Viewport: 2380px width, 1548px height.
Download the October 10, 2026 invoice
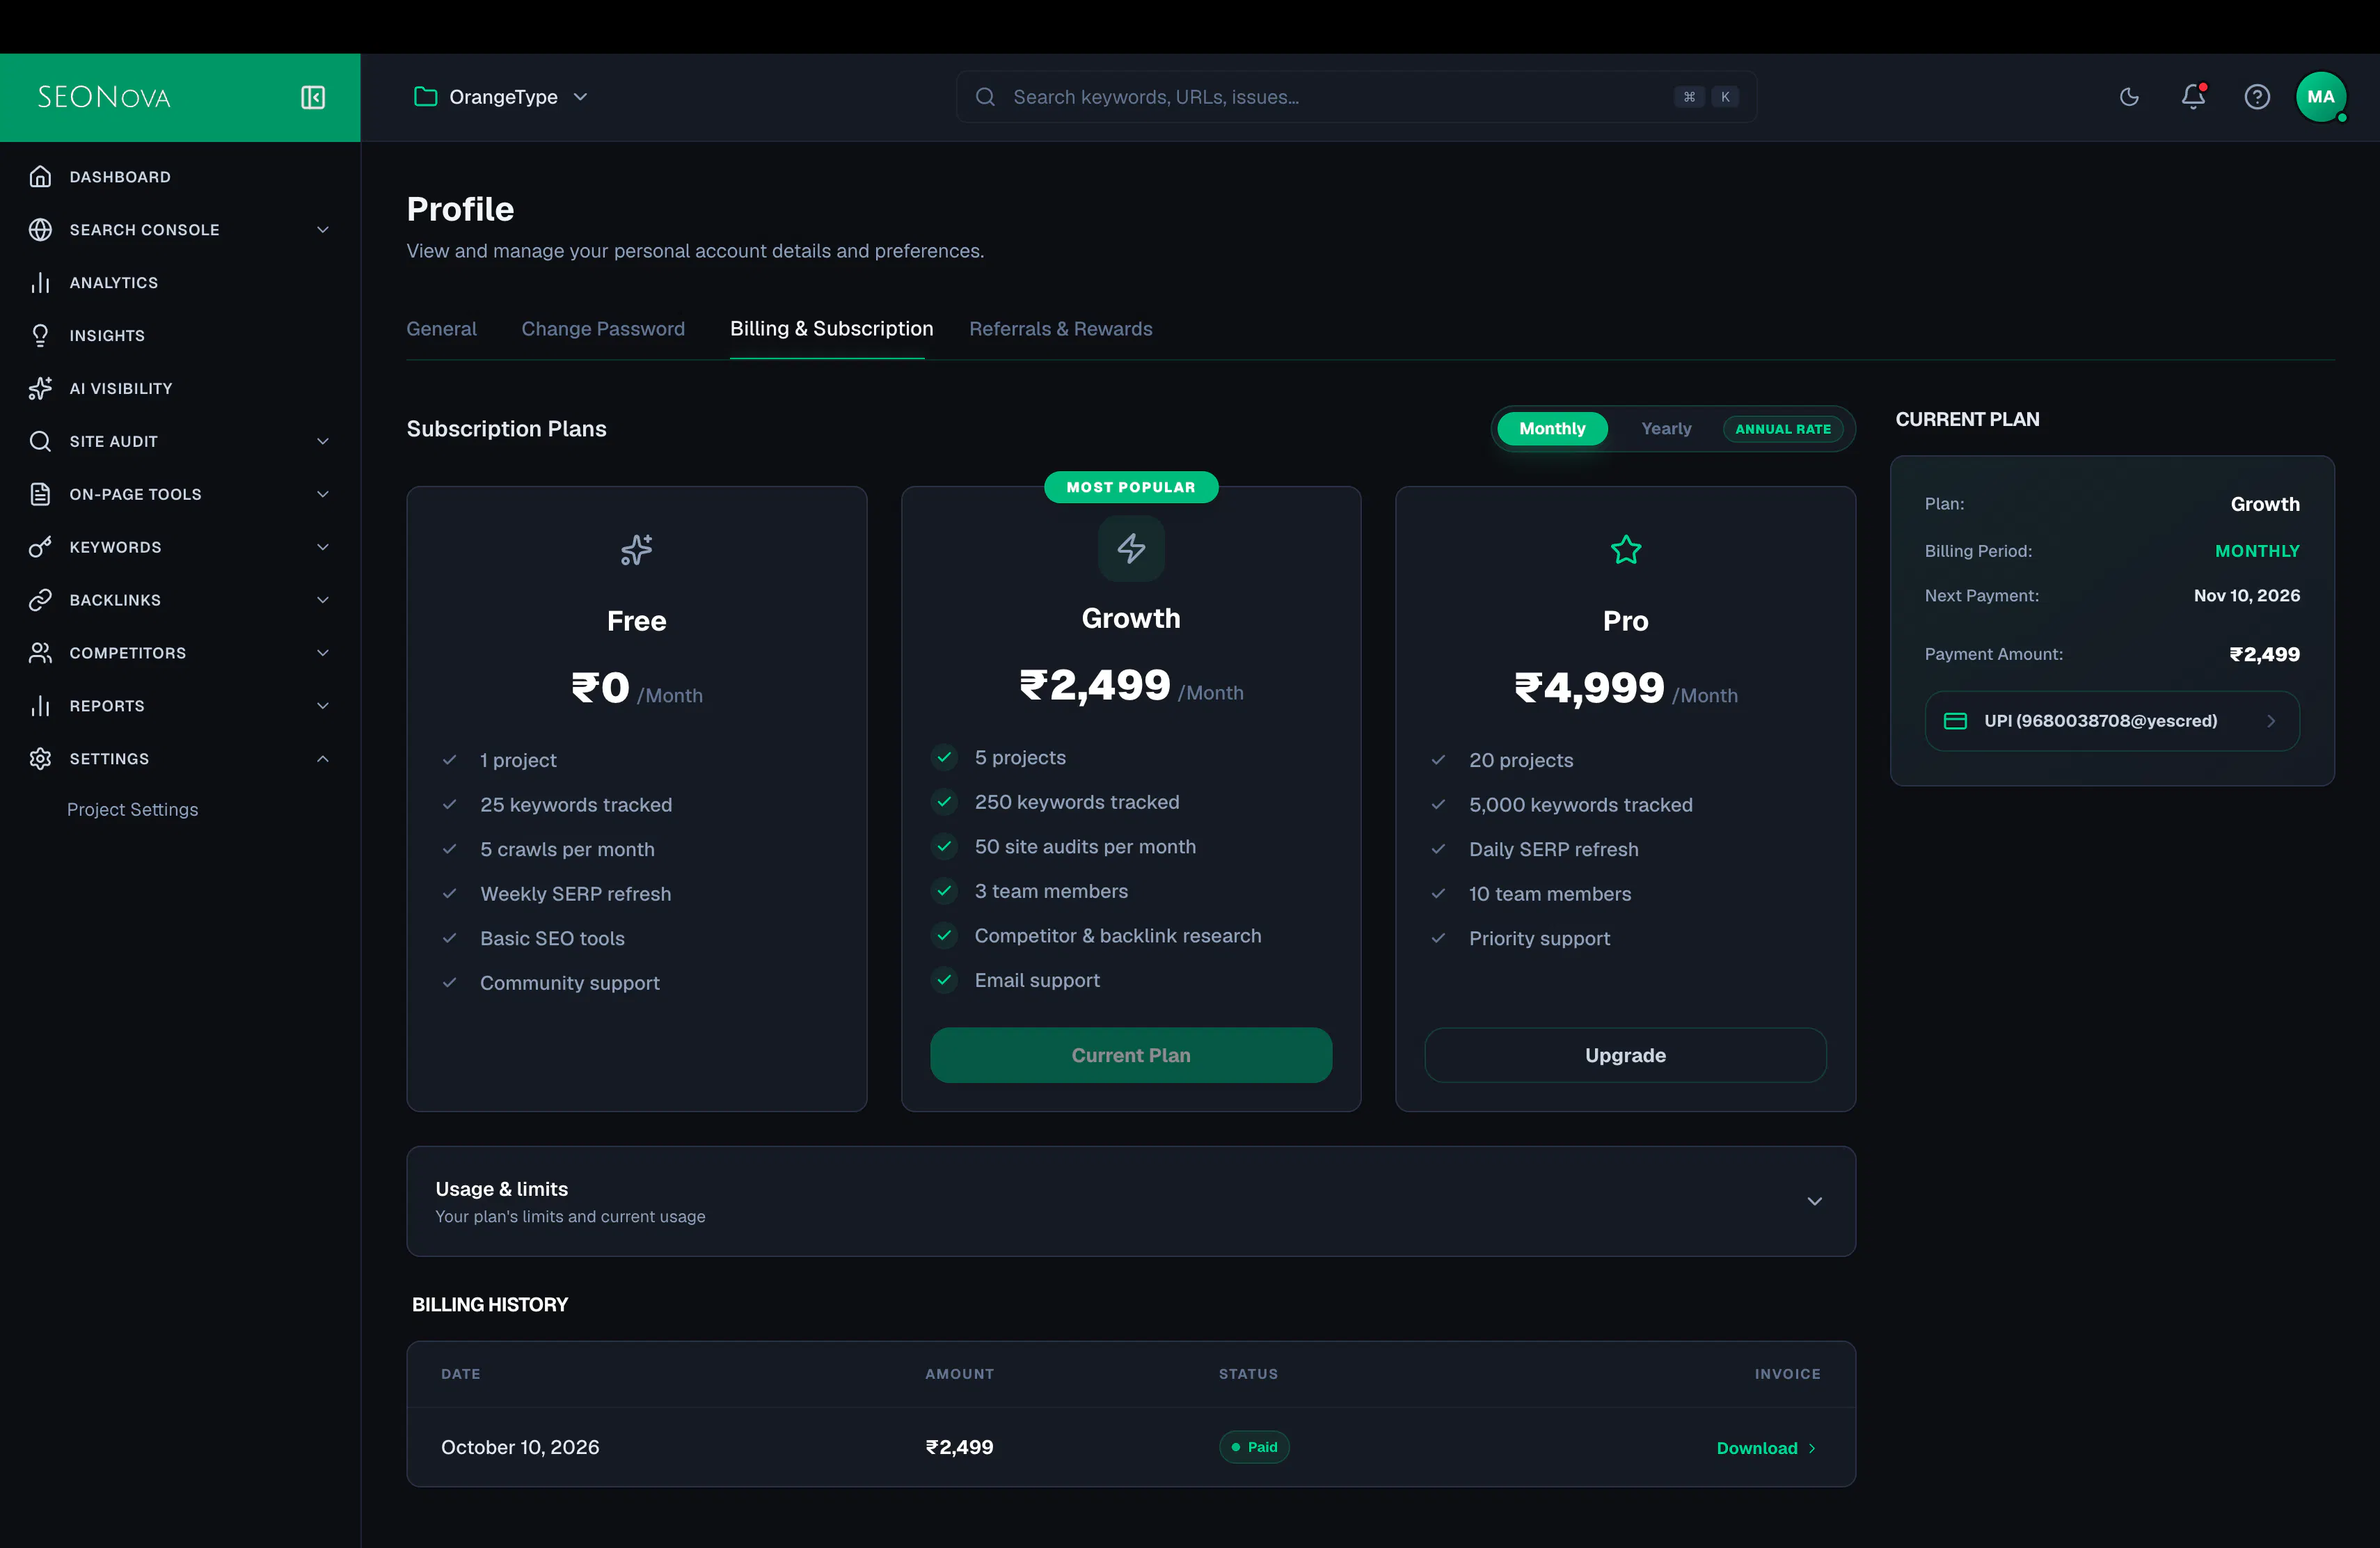point(1766,1448)
